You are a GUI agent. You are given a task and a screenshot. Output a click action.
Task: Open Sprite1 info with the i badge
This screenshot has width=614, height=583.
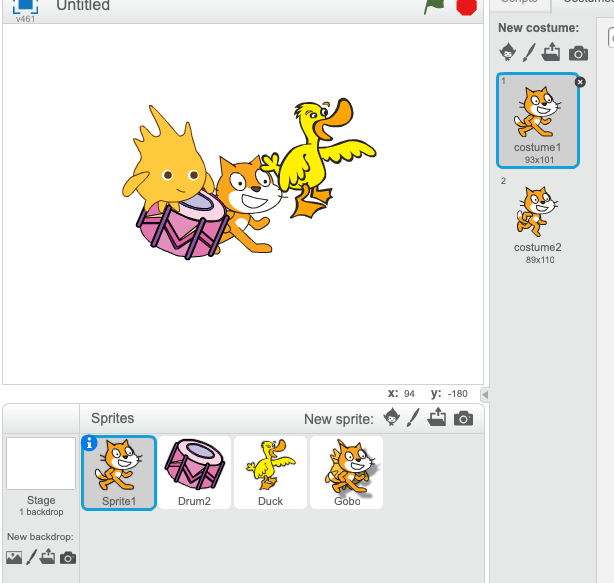click(89, 444)
